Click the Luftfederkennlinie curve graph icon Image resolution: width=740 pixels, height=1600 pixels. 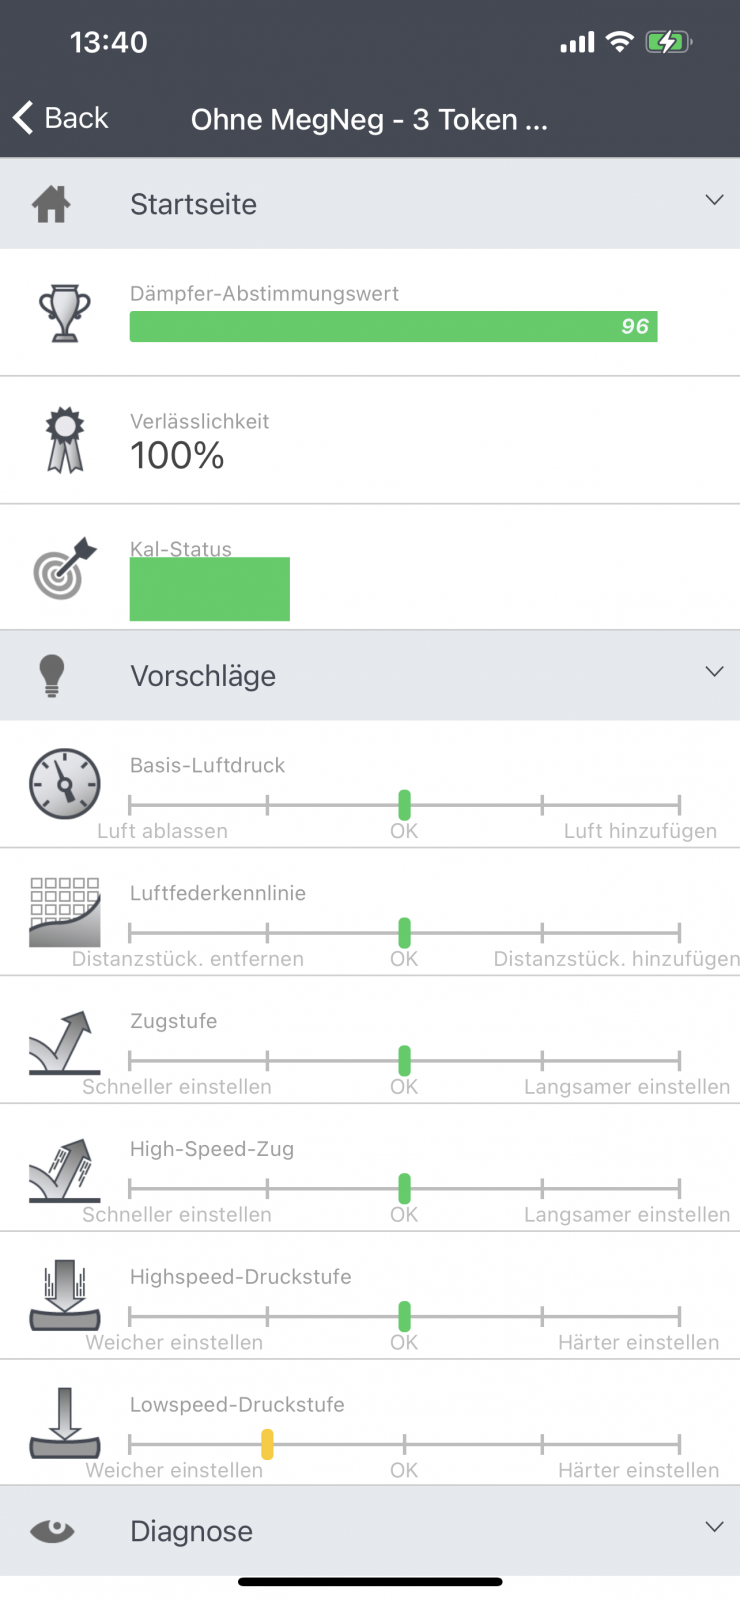click(65, 912)
